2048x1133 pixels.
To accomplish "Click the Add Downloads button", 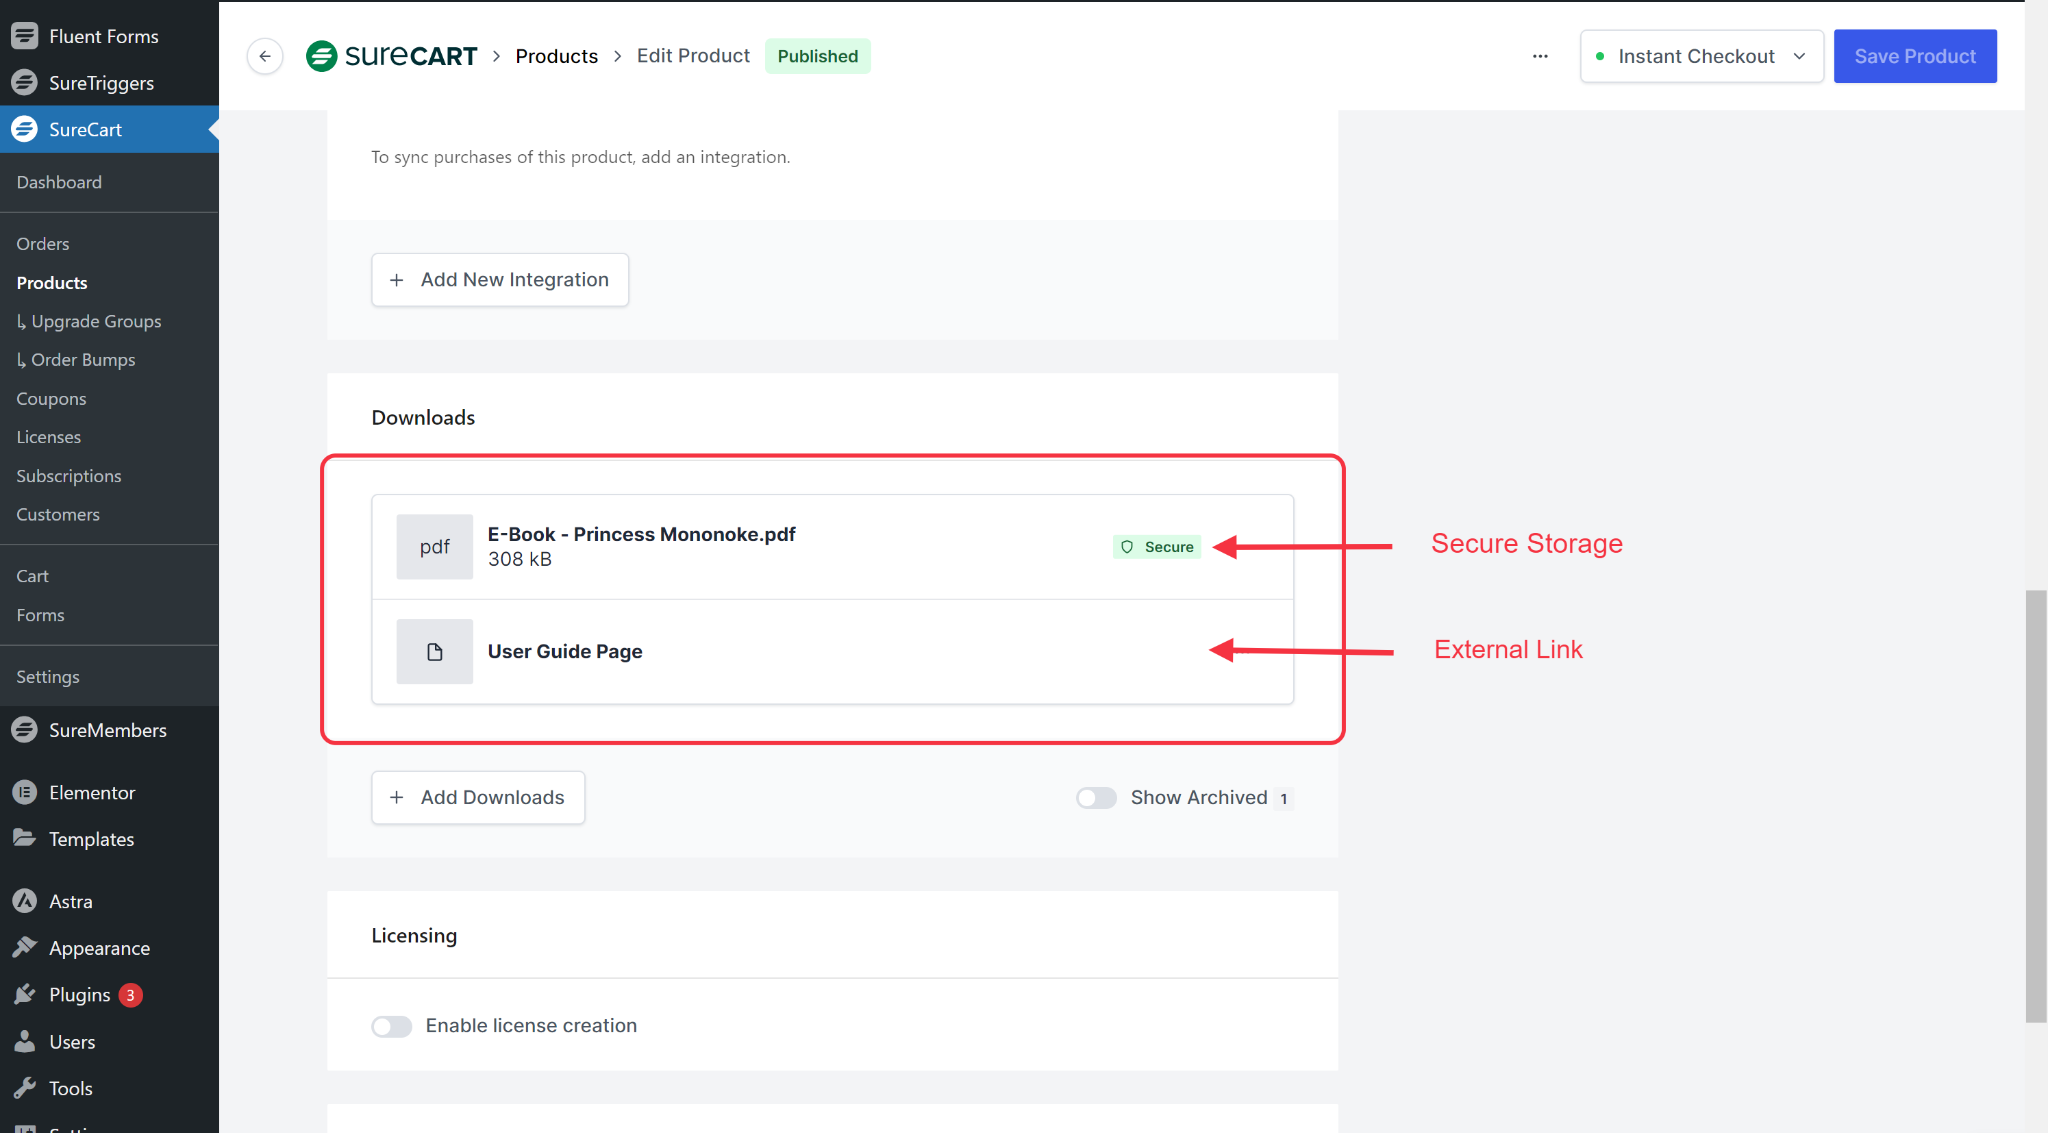I will (x=478, y=798).
